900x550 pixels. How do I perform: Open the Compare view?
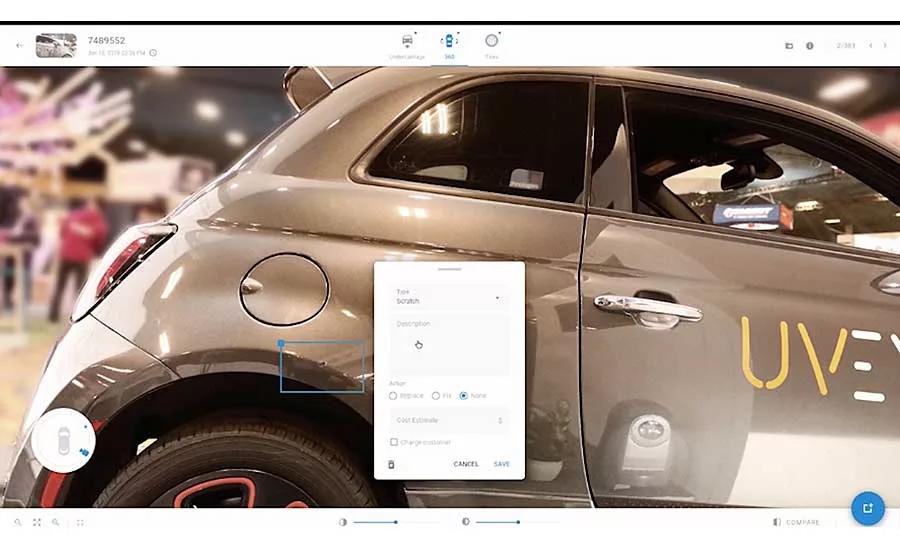[797, 522]
